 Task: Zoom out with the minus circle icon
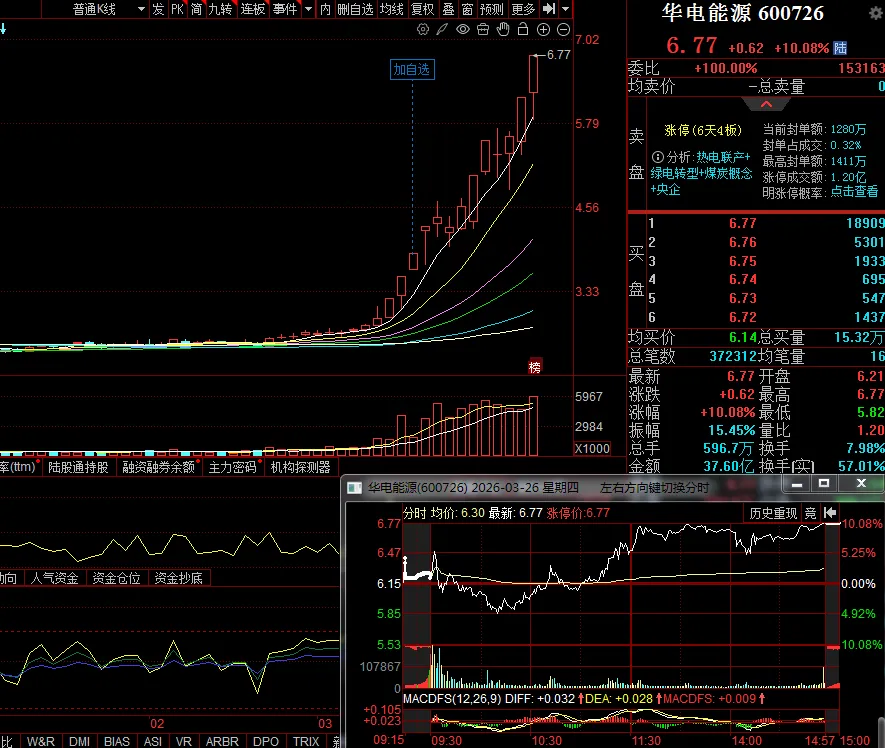563,29
